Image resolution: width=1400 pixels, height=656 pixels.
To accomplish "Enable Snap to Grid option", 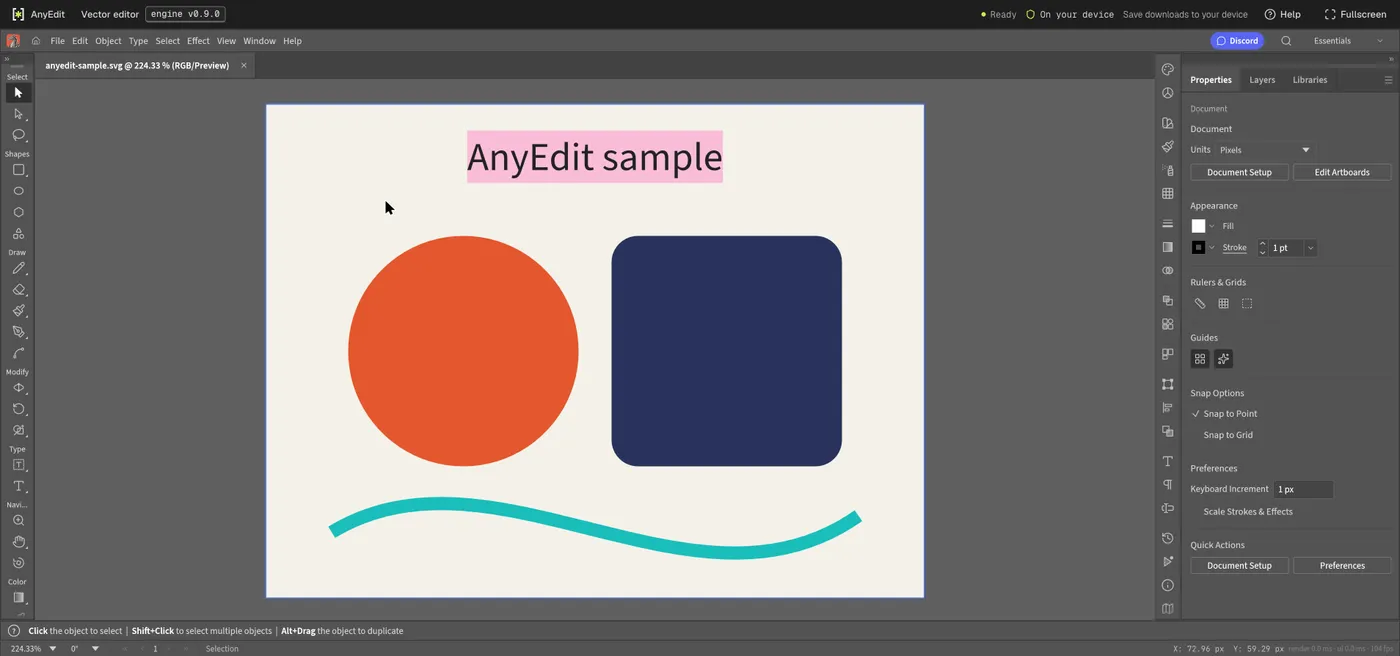I will click(x=1228, y=435).
